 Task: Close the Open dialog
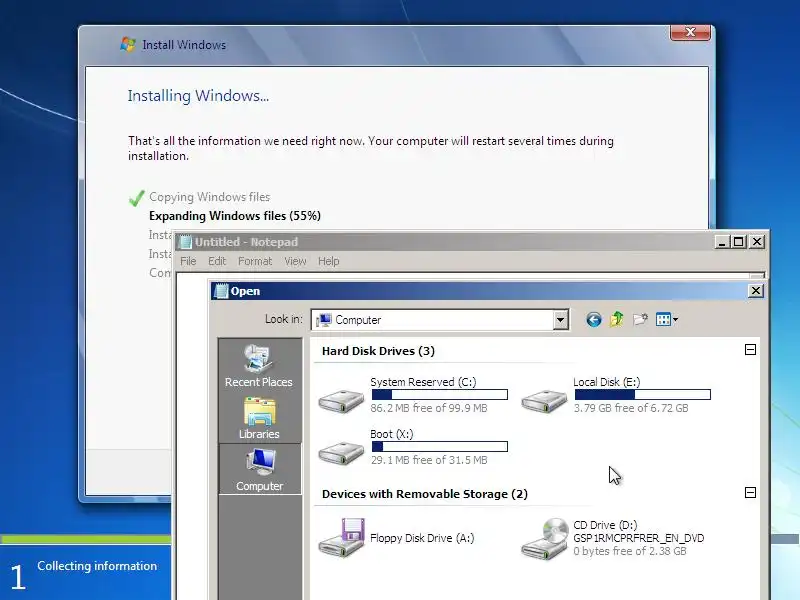point(756,291)
